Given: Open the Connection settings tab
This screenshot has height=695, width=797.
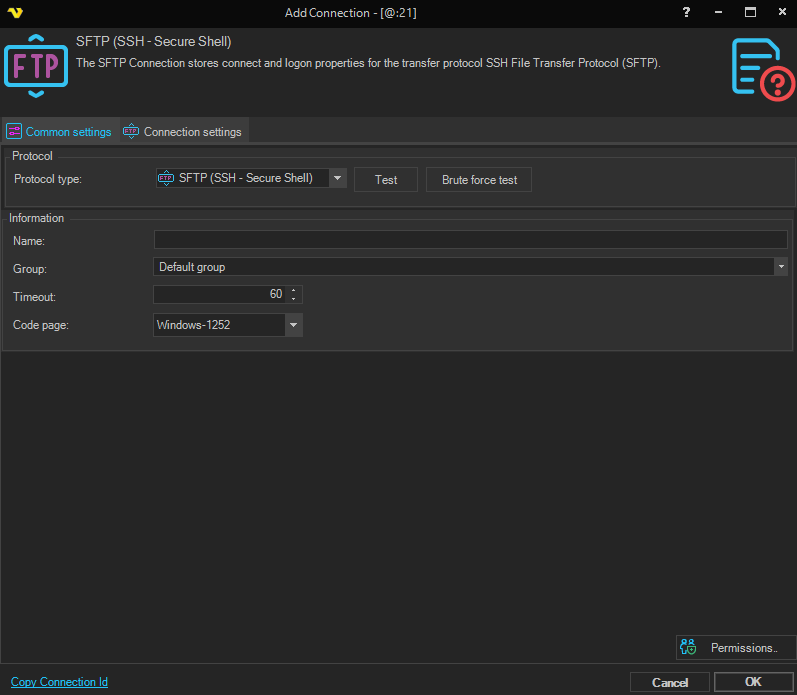Looking at the screenshot, I should [x=182, y=132].
